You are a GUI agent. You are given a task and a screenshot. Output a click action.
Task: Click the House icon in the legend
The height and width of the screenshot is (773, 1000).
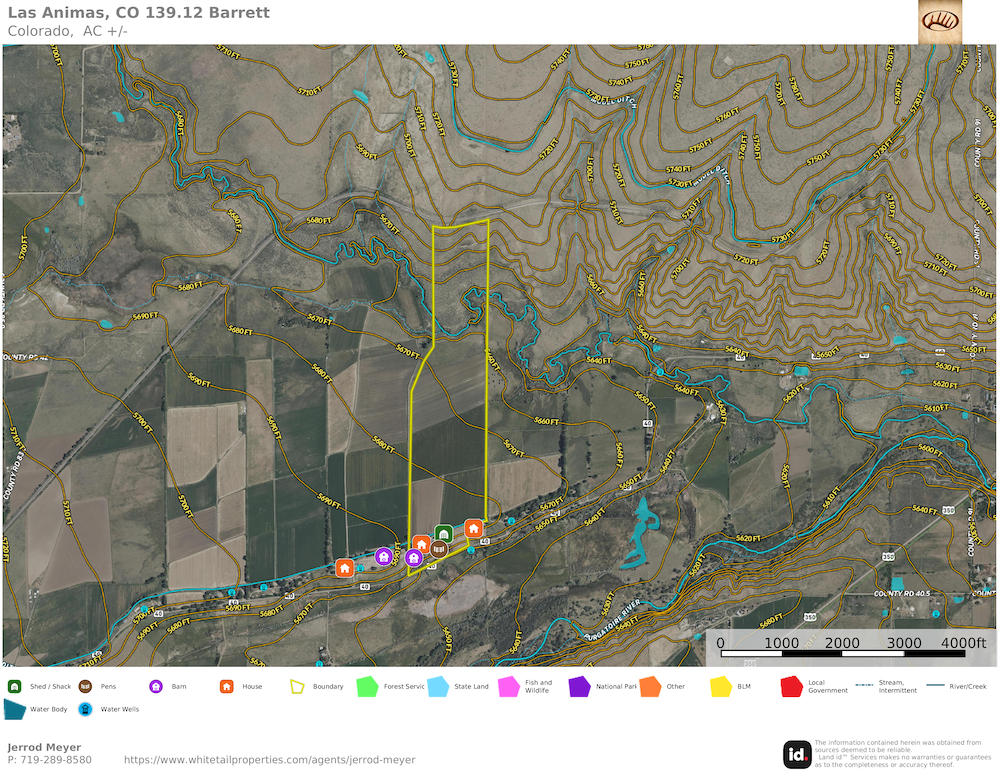(x=226, y=686)
